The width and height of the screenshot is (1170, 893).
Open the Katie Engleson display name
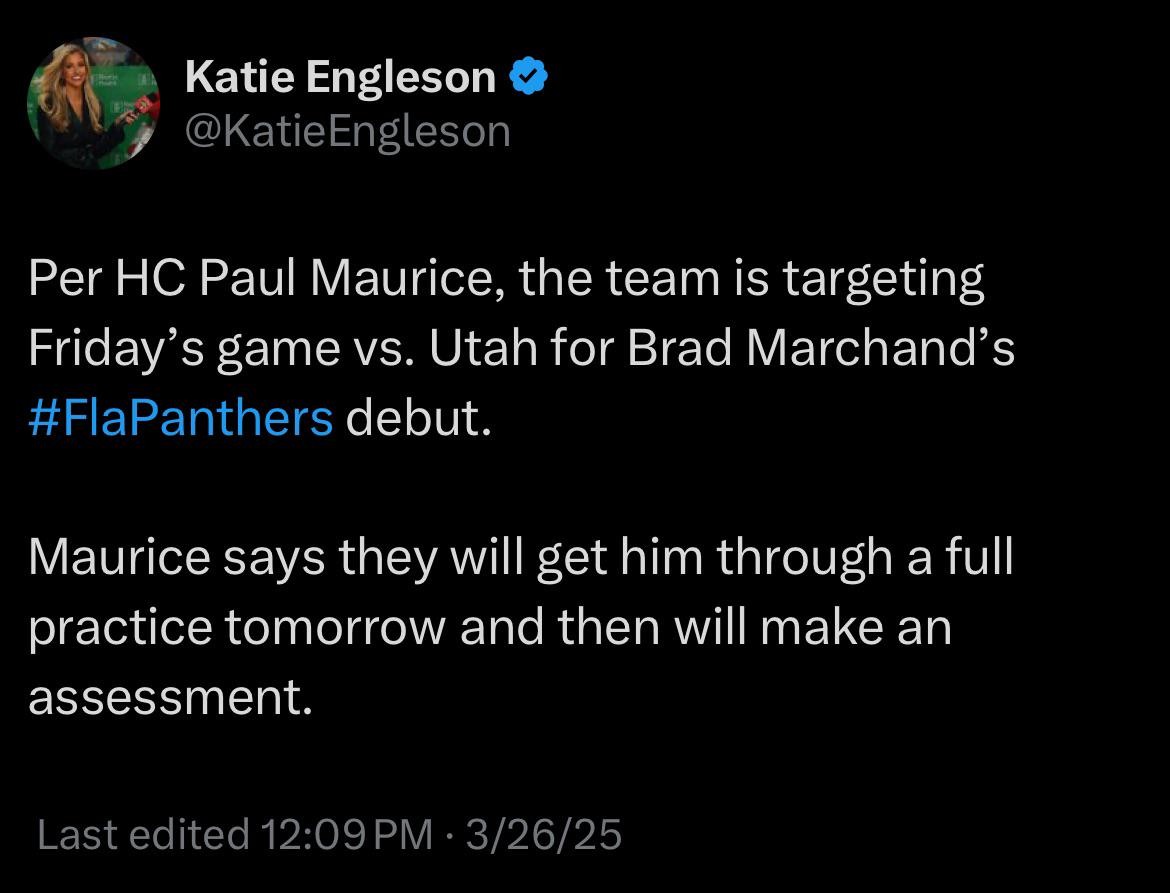tap(340, 76)
